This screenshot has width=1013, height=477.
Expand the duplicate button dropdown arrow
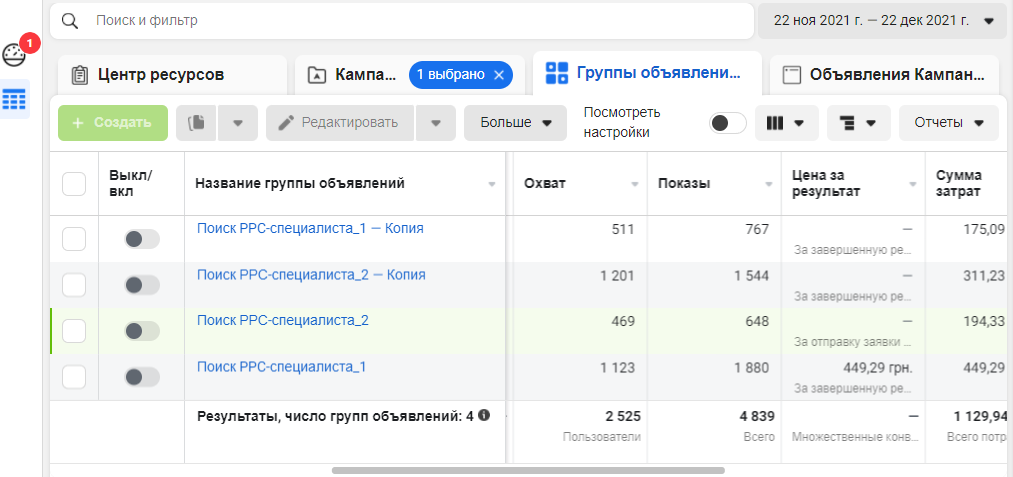point(238,123)
